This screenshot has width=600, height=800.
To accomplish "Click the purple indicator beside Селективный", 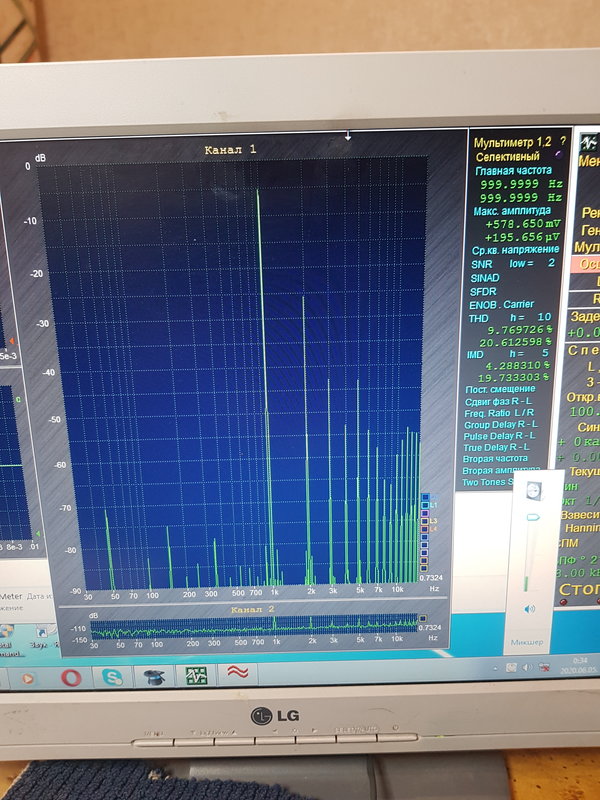I will [559, 155].
